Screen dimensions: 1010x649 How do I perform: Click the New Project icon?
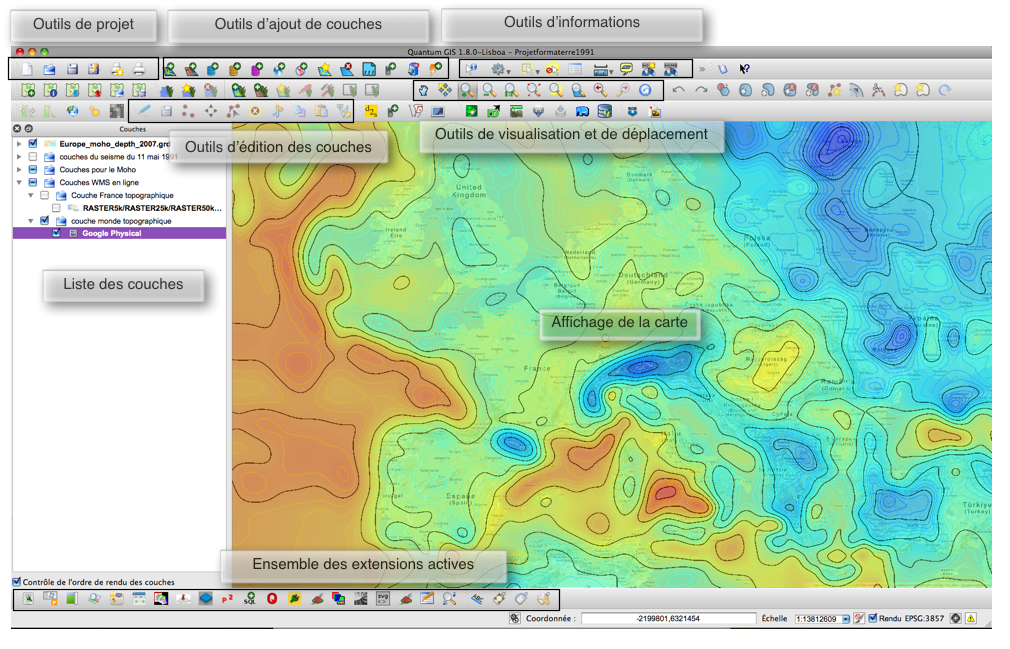tap(26, 69)
